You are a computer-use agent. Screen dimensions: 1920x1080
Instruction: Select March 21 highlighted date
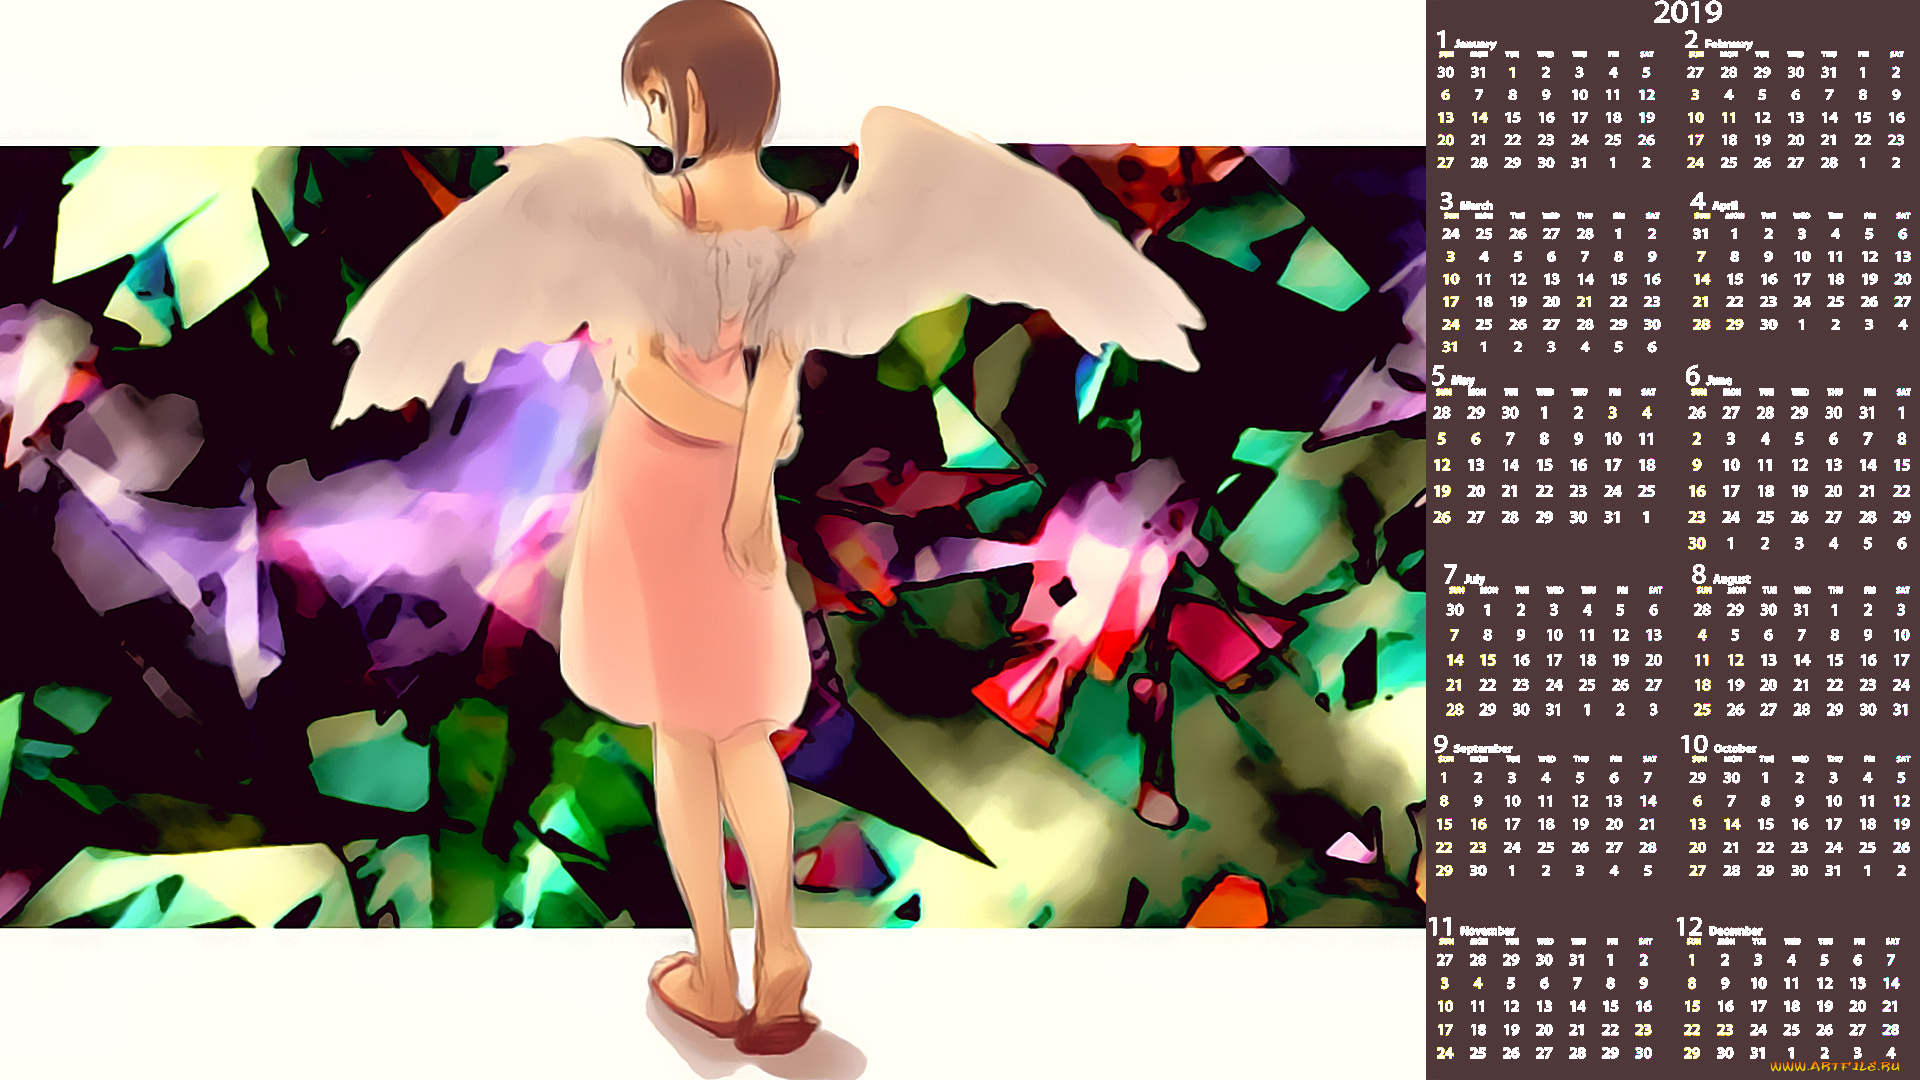pos(1585,301)
